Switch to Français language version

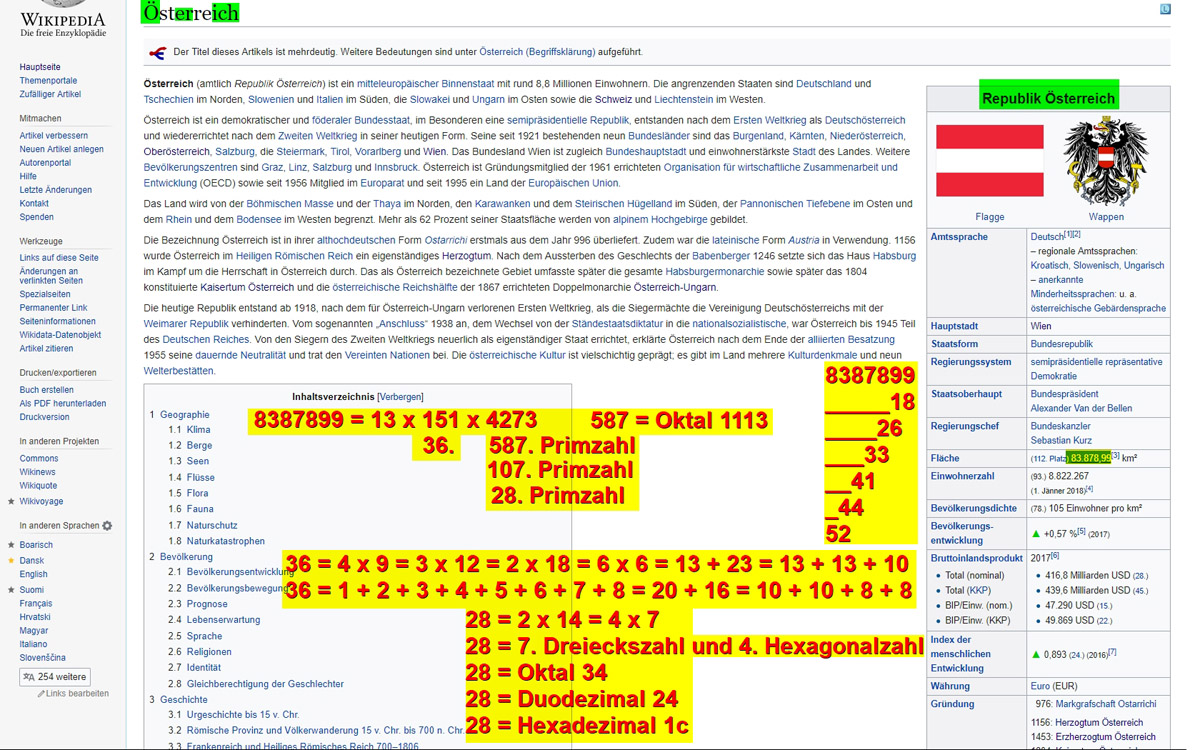pyautogui.click(x=36, y=604)
